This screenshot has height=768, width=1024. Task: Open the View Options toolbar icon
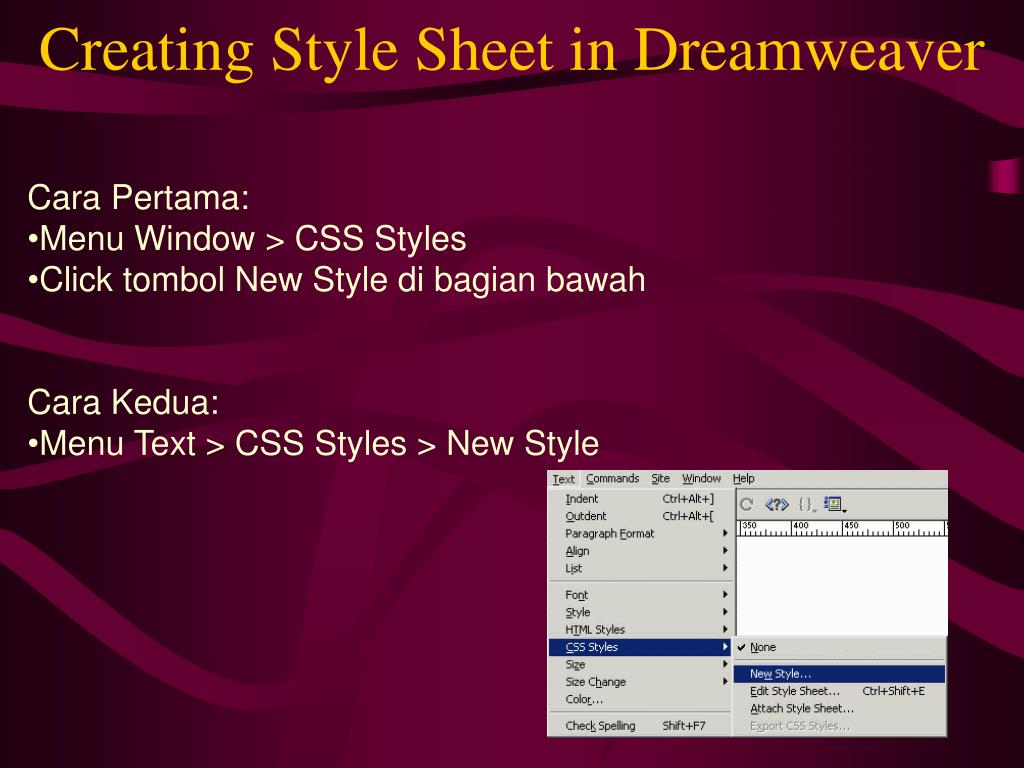click(x=835, y=504)
